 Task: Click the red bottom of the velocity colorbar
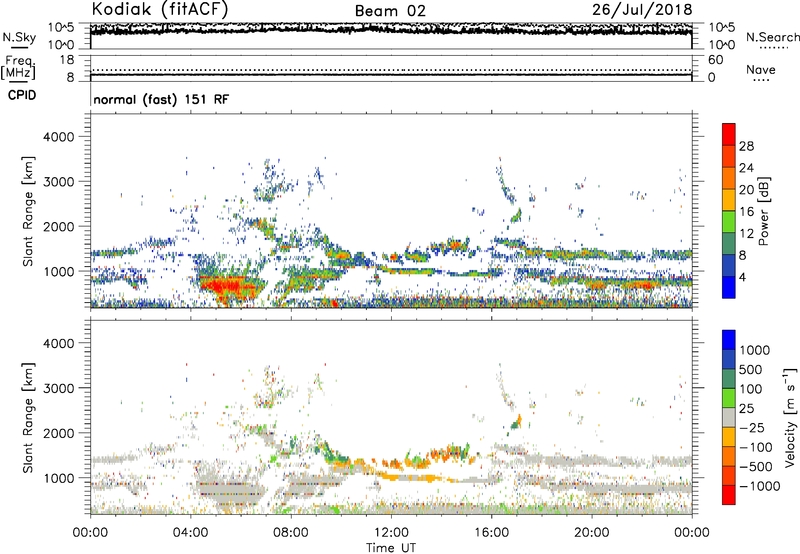tap(729, 495)
